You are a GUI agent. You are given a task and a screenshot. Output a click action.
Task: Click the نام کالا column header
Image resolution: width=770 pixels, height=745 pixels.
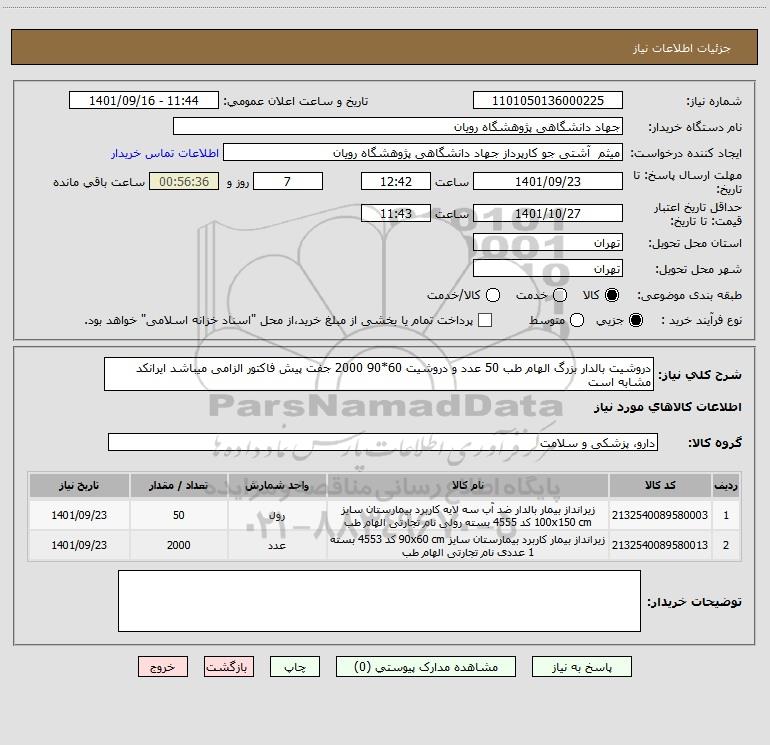click(468, 485)
